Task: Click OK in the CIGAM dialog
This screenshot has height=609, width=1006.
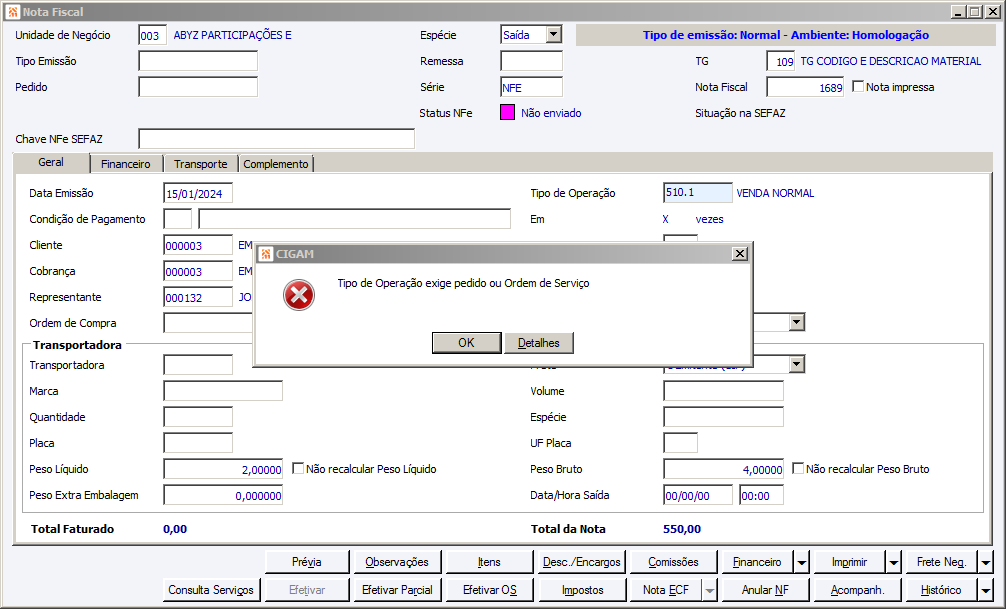Action: point(466,343)
